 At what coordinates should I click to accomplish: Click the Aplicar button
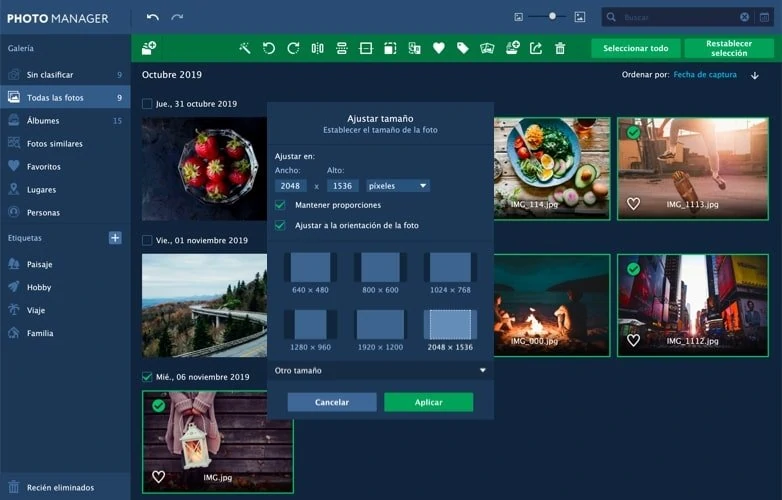point(428,402)
